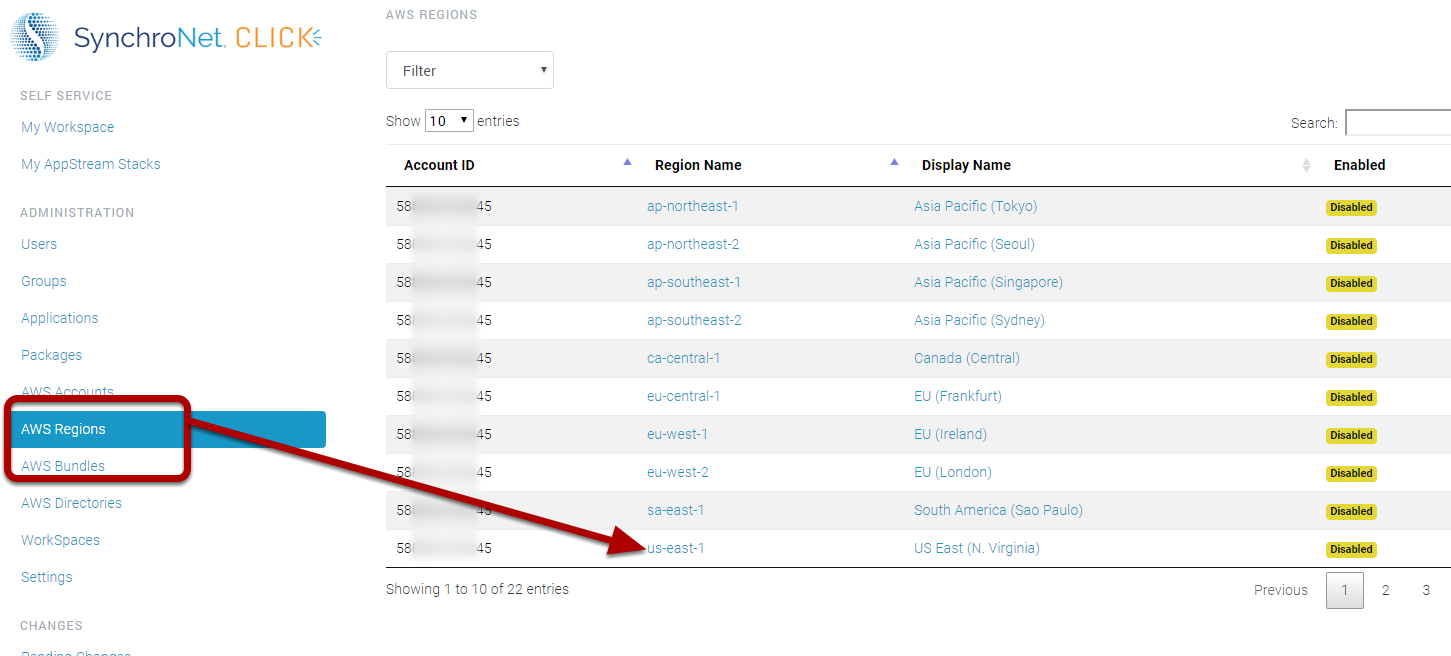The width and height of the screenshot is (1451, 656).
Task: Open the ap-southeast-2 region link
Action: pos(694,320)
